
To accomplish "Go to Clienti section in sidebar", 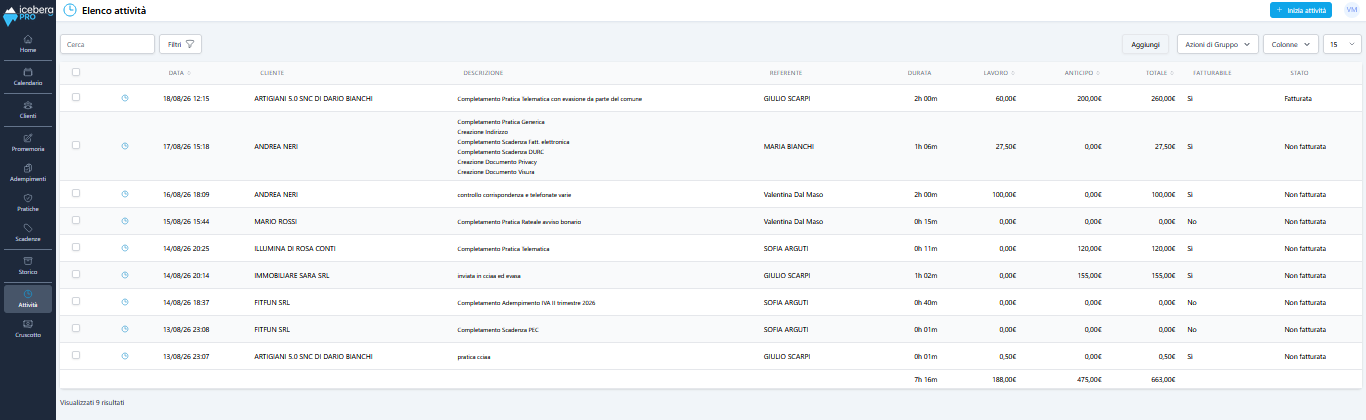I will (x=27, y=109).
